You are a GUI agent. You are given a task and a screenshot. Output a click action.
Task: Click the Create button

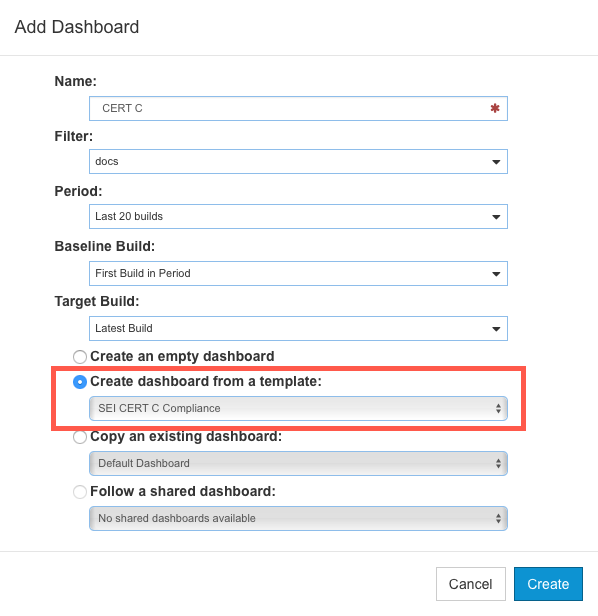[548, 584]
